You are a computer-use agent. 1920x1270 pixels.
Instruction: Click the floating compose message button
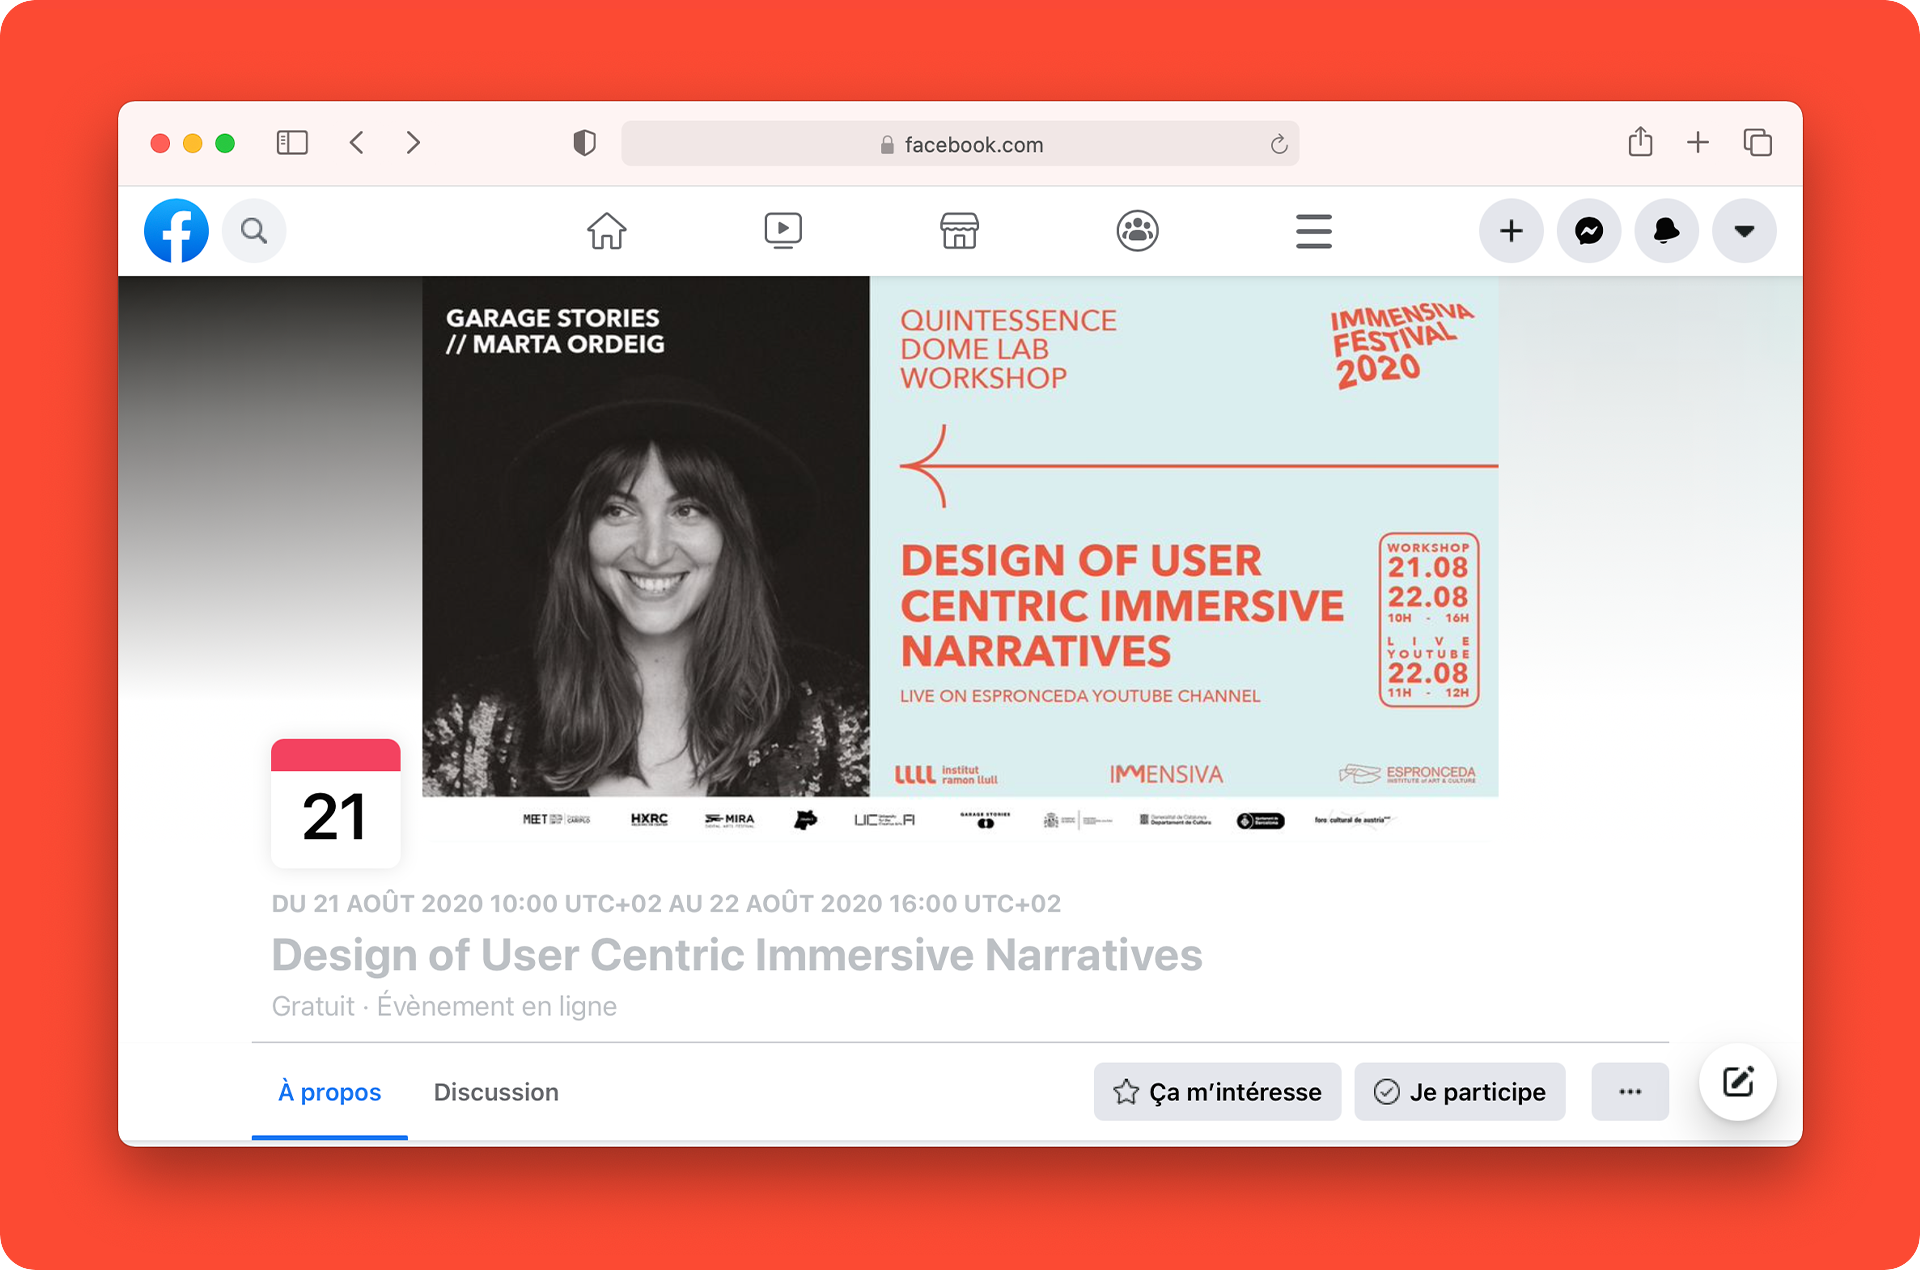1738,1082
